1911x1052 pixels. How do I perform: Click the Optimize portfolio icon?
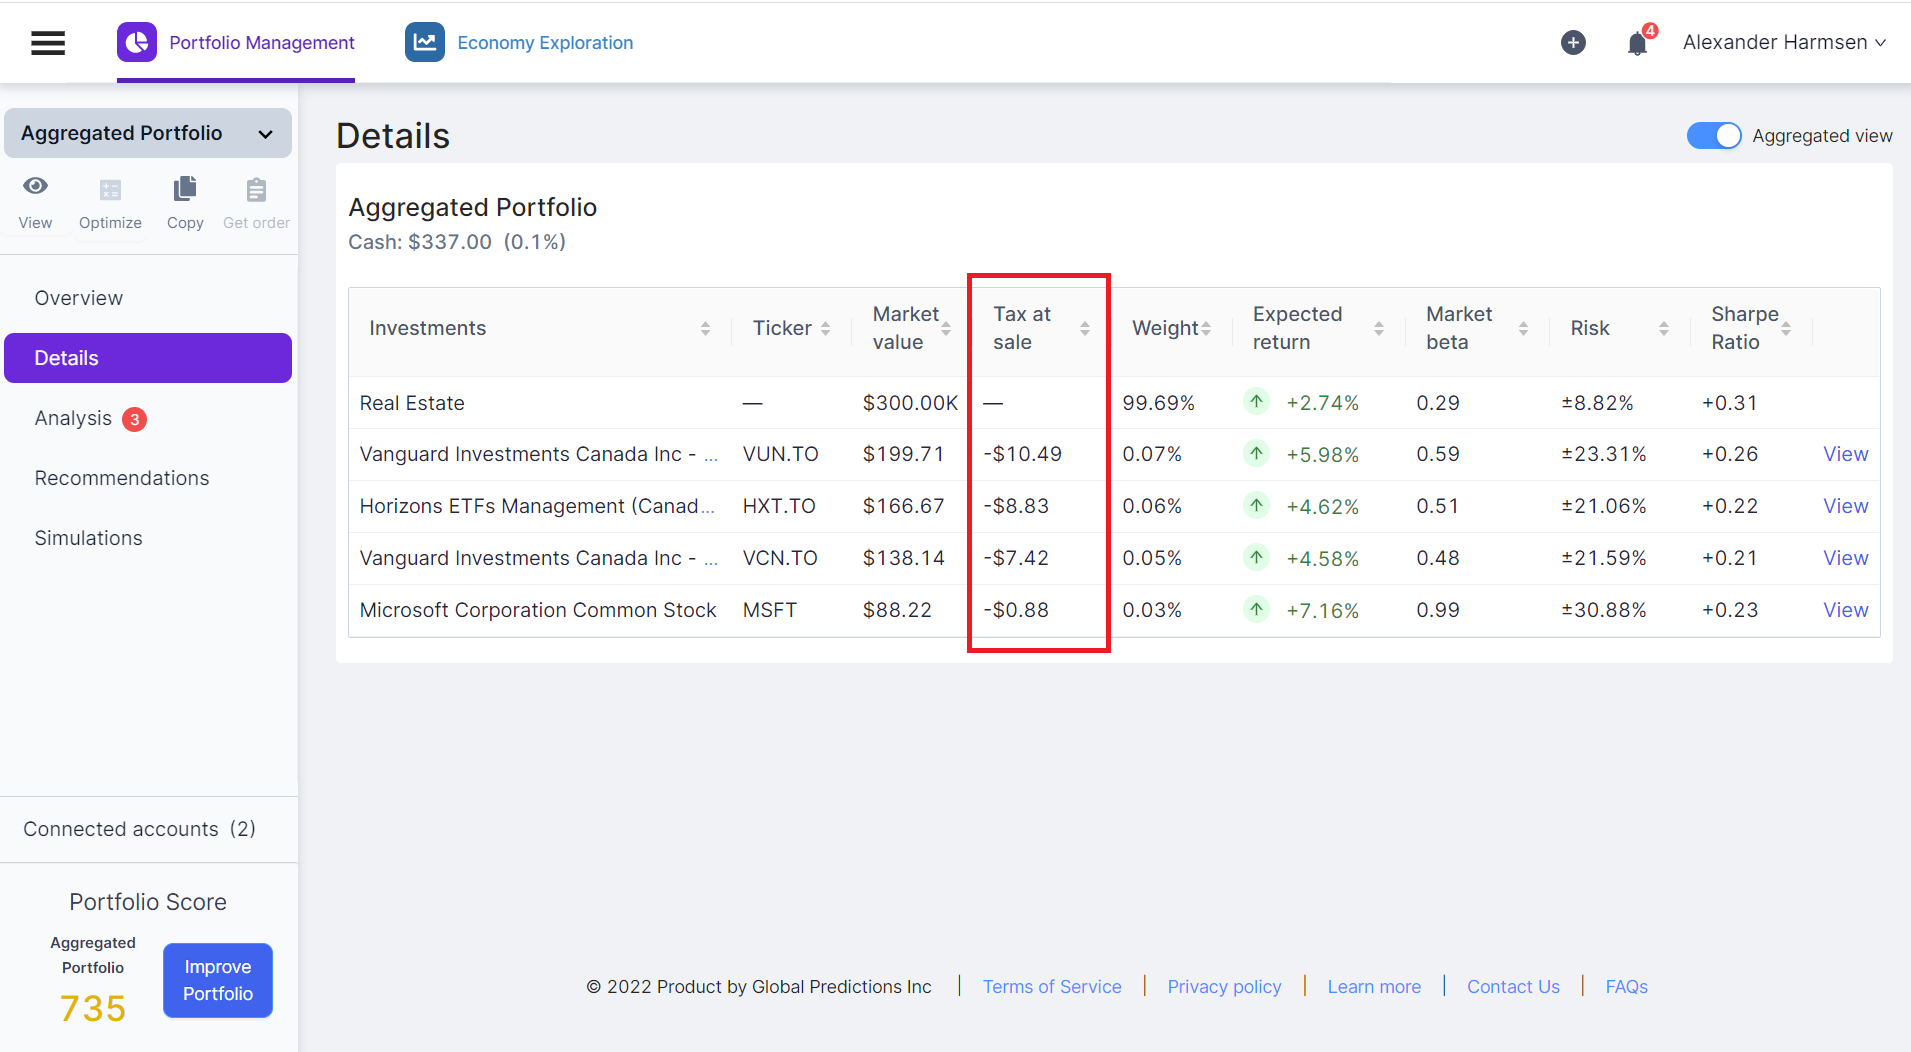(110, 190)
